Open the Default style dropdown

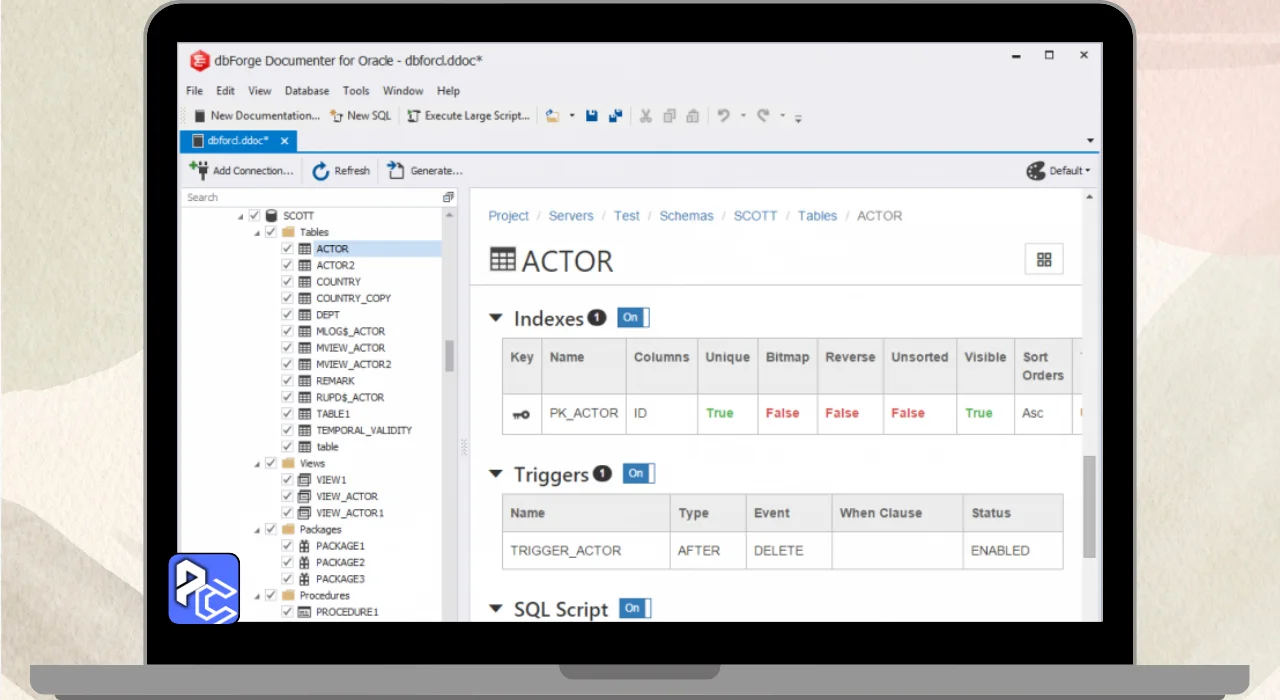click(1059, 171)
